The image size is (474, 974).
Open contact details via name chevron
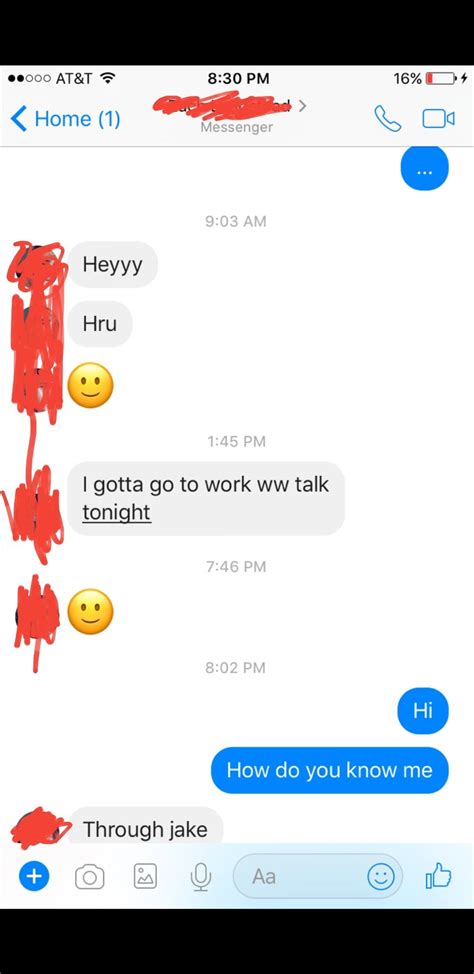click(302, 106)
